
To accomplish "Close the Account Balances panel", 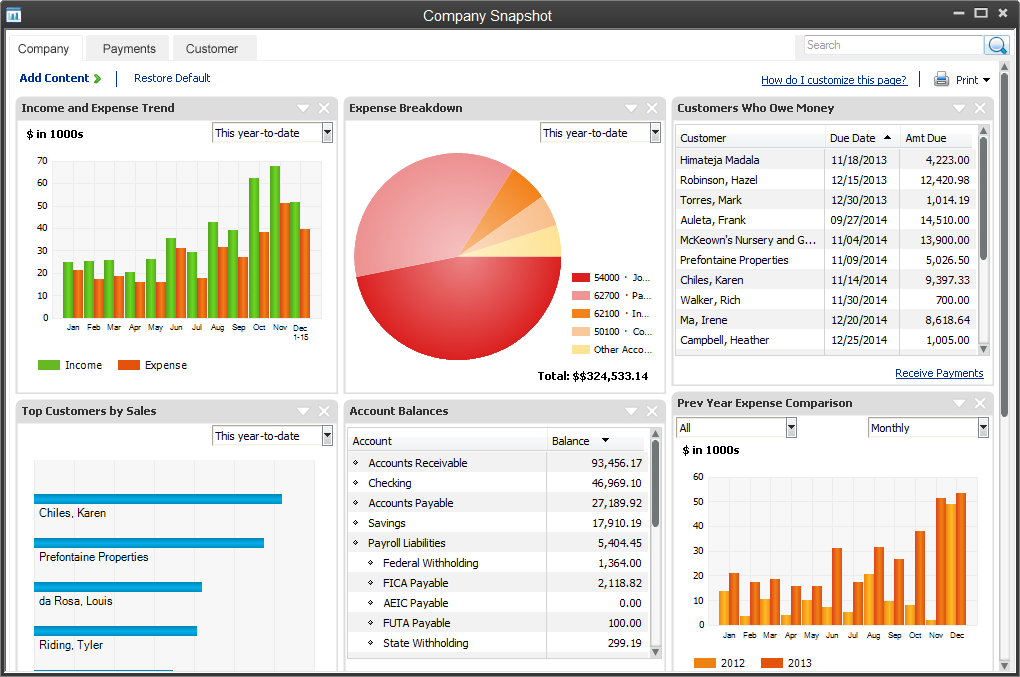I will coord(652,411).
